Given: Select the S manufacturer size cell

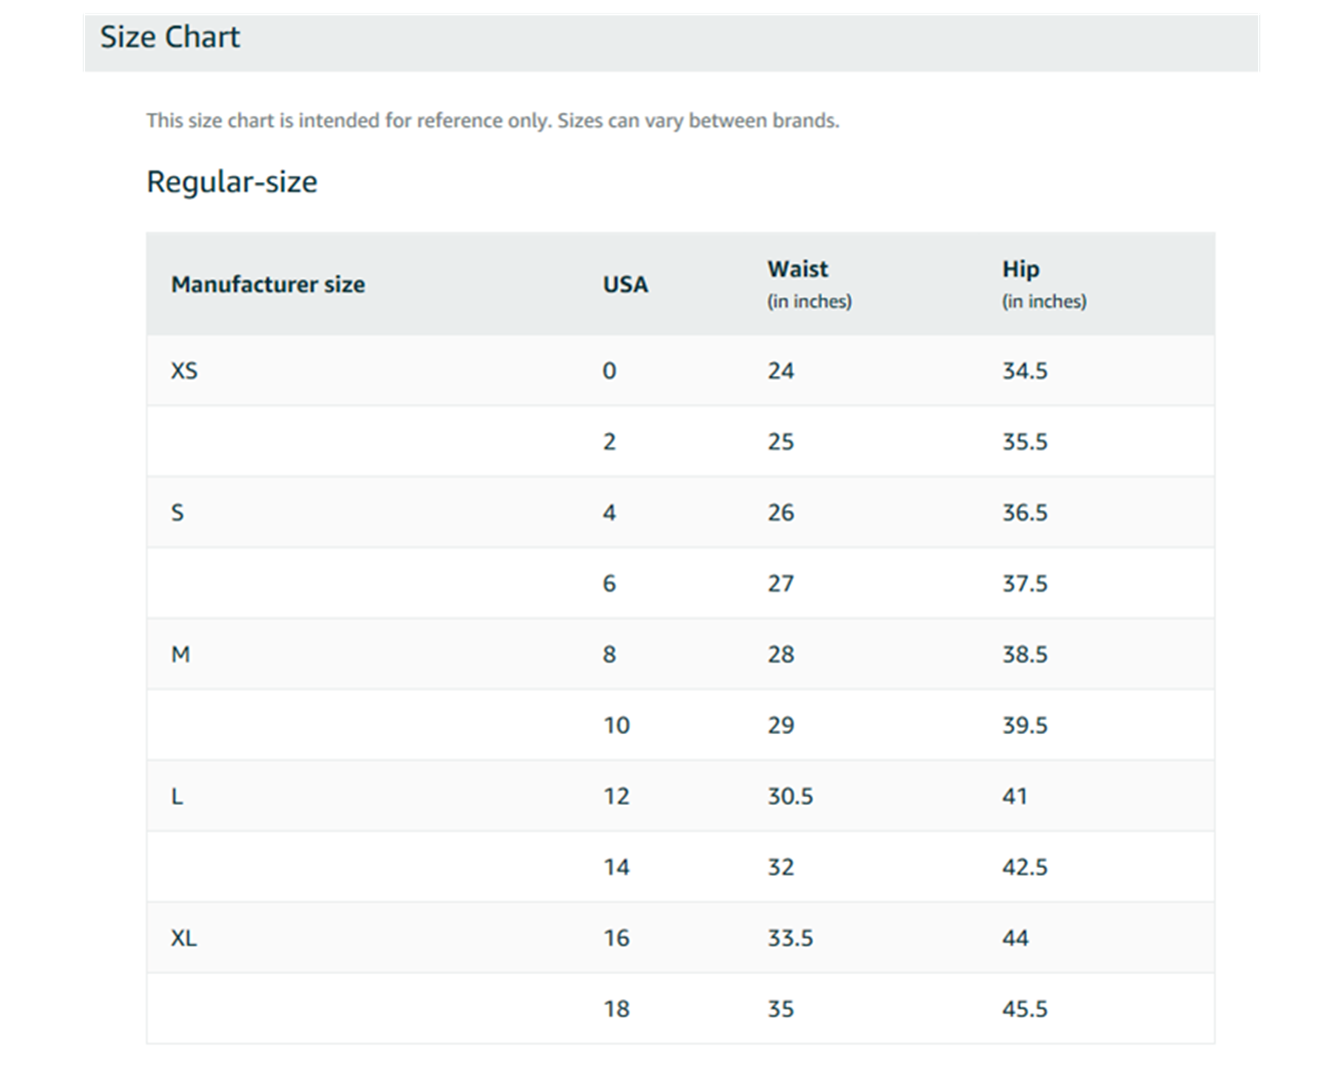Looking at the screenshot, I should [x=177, y=513].
